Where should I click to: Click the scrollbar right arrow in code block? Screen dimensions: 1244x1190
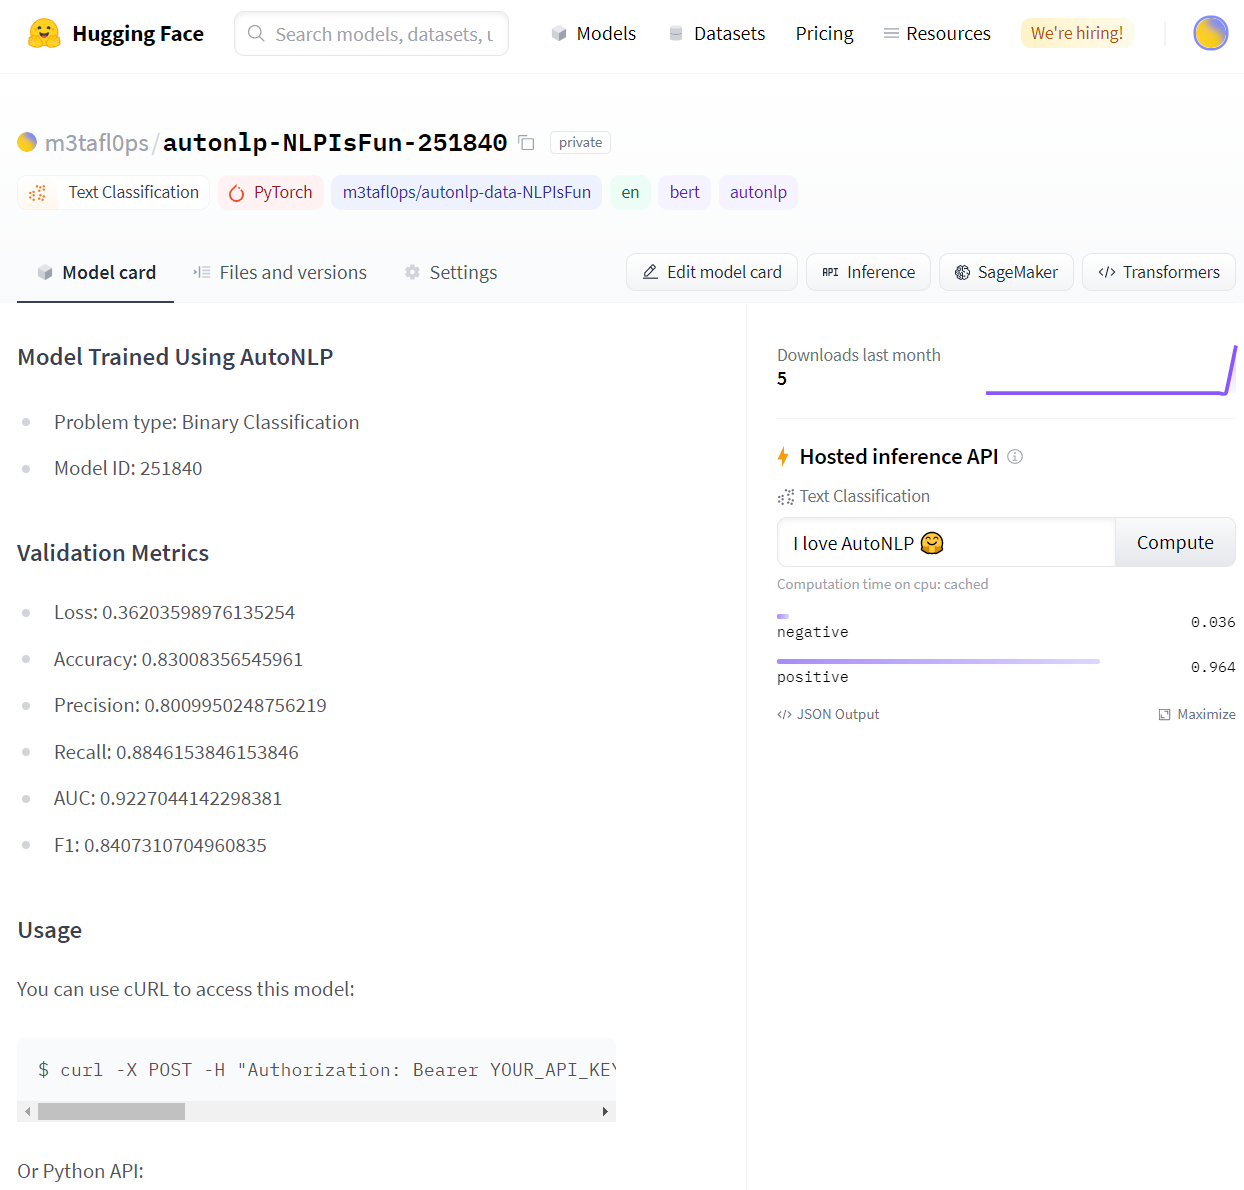(605, 1112)
